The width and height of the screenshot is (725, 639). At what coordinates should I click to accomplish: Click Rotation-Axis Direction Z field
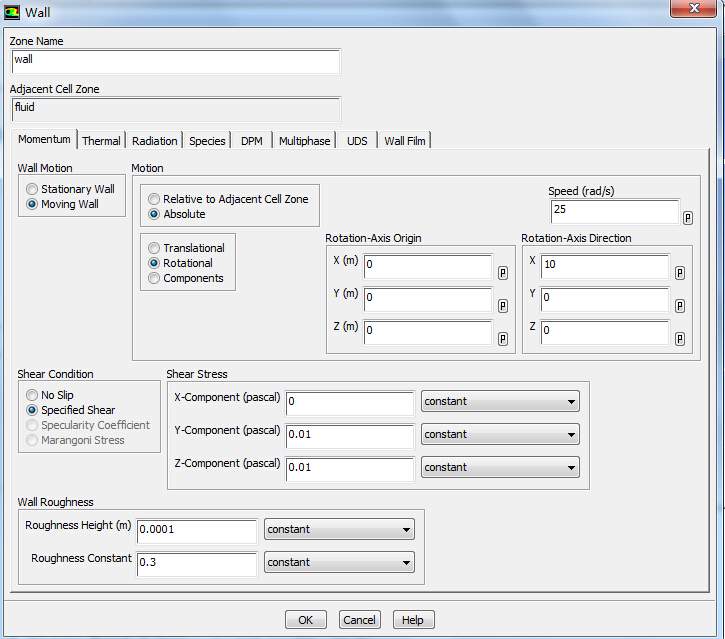tap(605, 332)
